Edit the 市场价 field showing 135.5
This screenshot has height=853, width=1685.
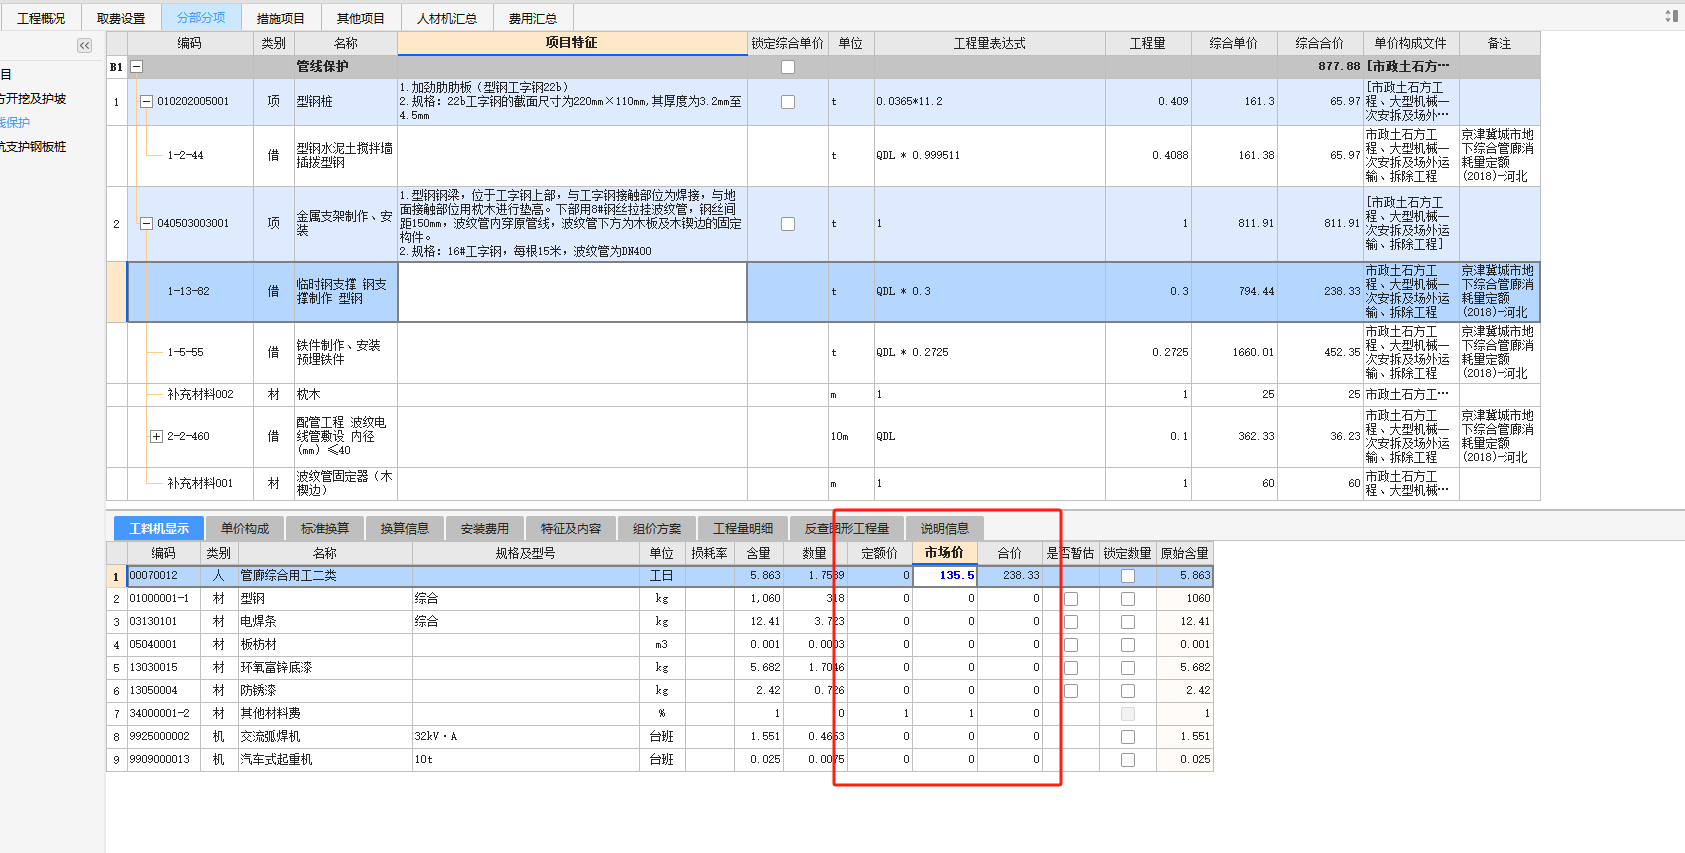click(x=945, y=576)
